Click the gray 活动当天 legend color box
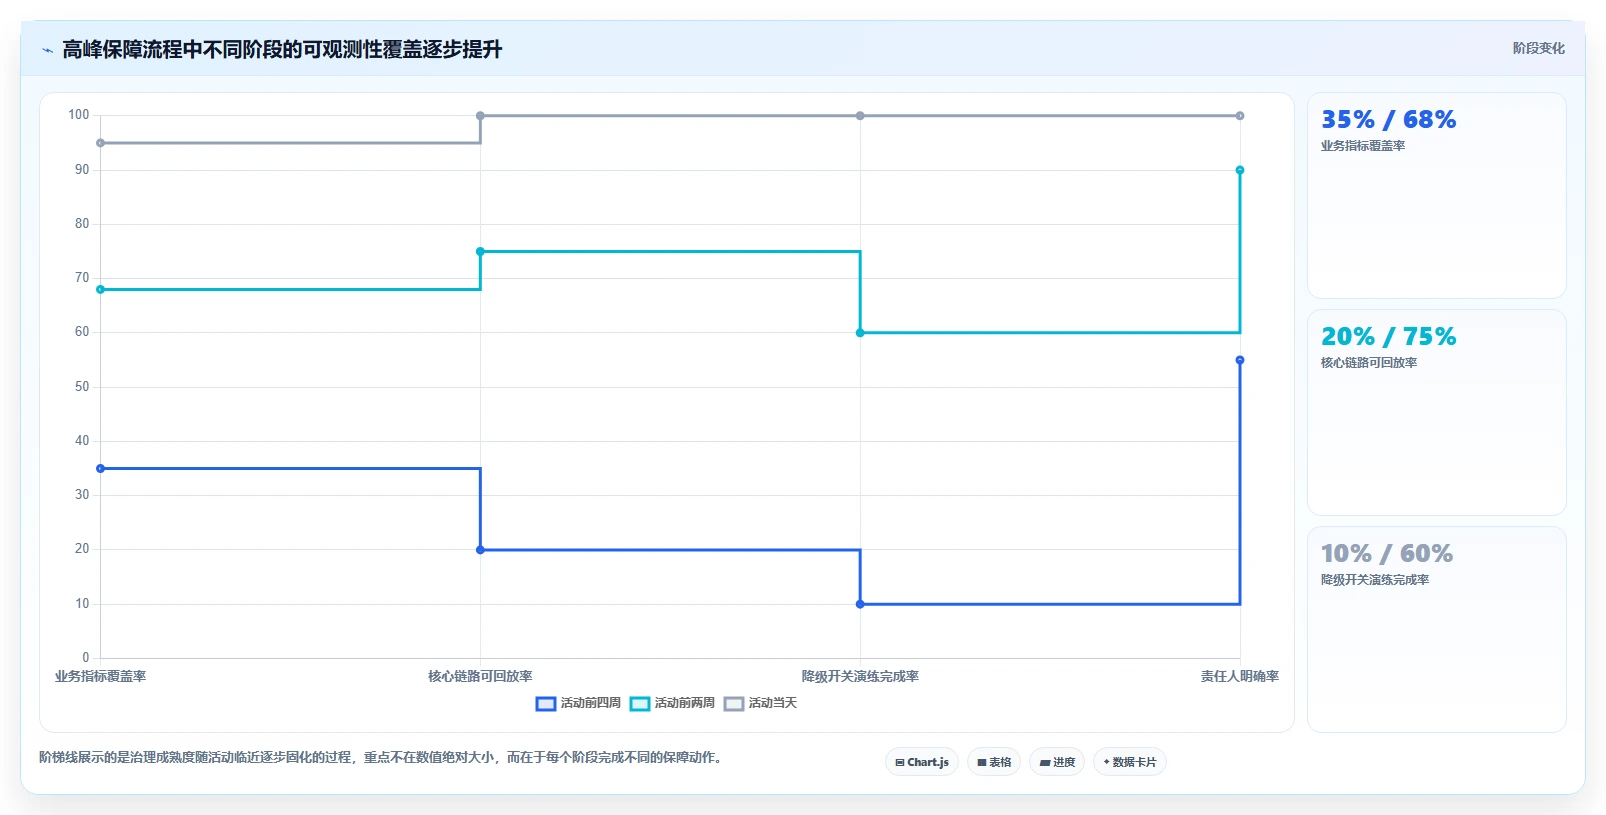This screenshot has height=815, width=1606. (734, 704)
